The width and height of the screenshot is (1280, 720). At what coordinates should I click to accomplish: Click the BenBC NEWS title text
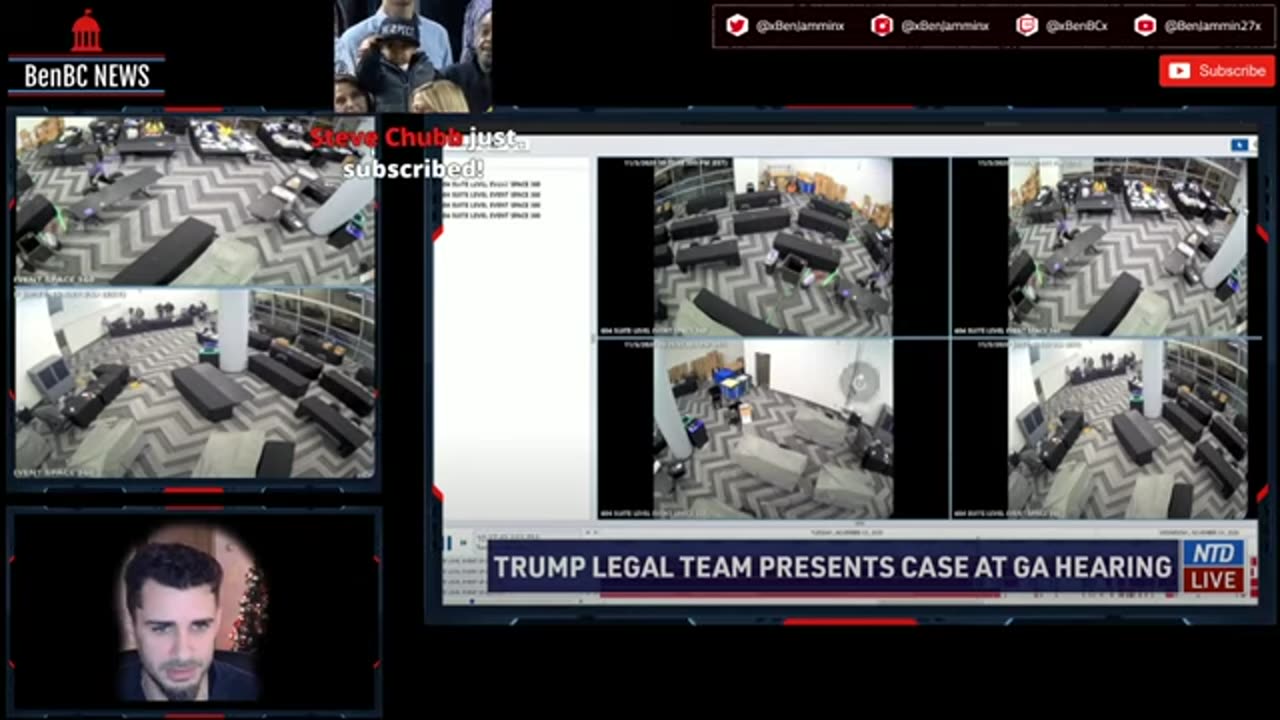86,77
